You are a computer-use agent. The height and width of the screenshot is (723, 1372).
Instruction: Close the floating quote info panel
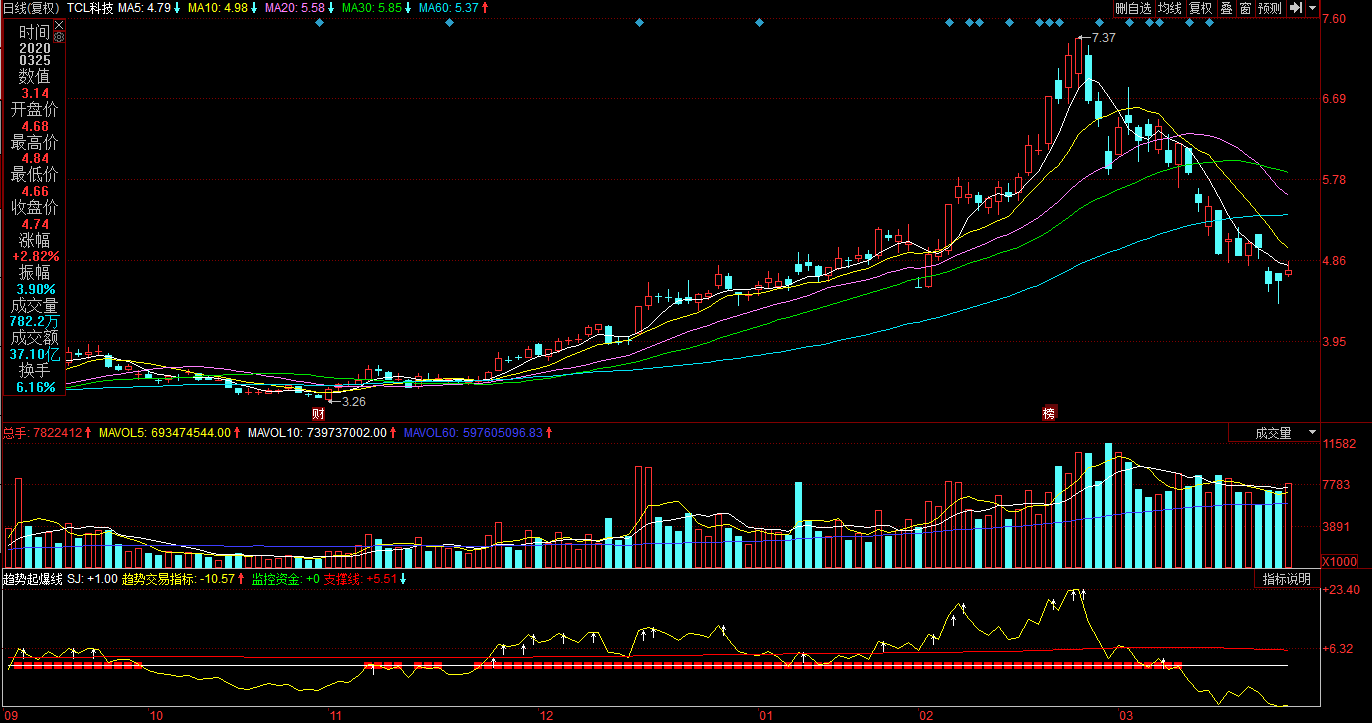pyautogui.click(x=58, y=23)
